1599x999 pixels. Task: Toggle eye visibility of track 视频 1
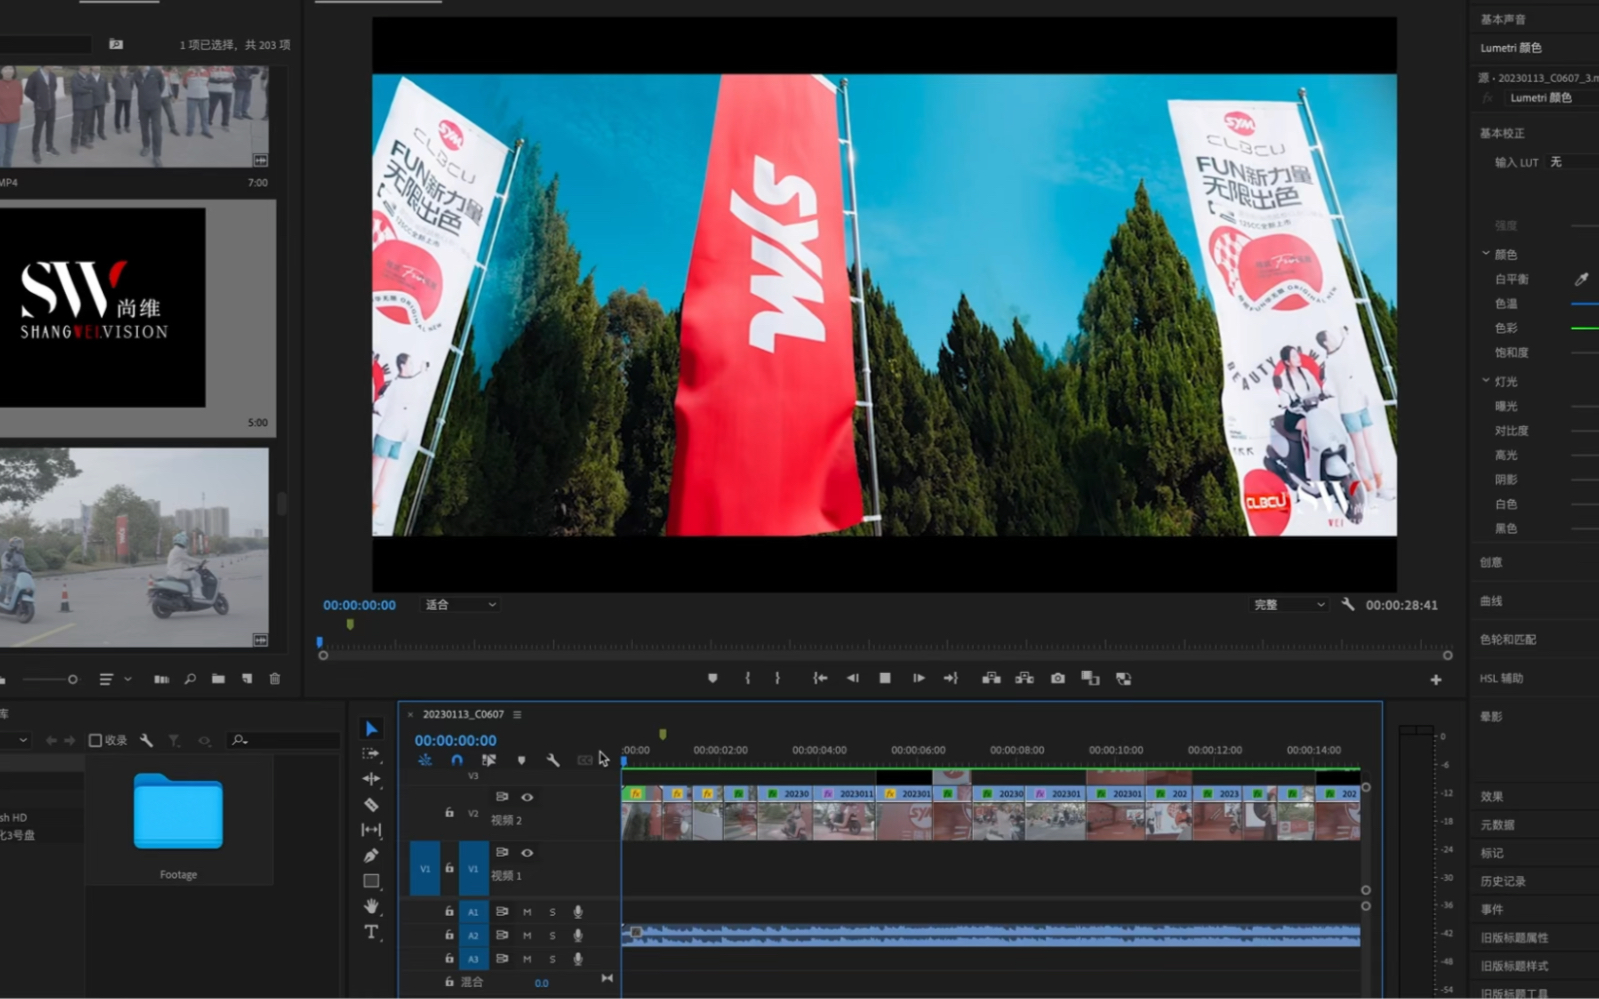pyautogui.click(x=527, y=853)
